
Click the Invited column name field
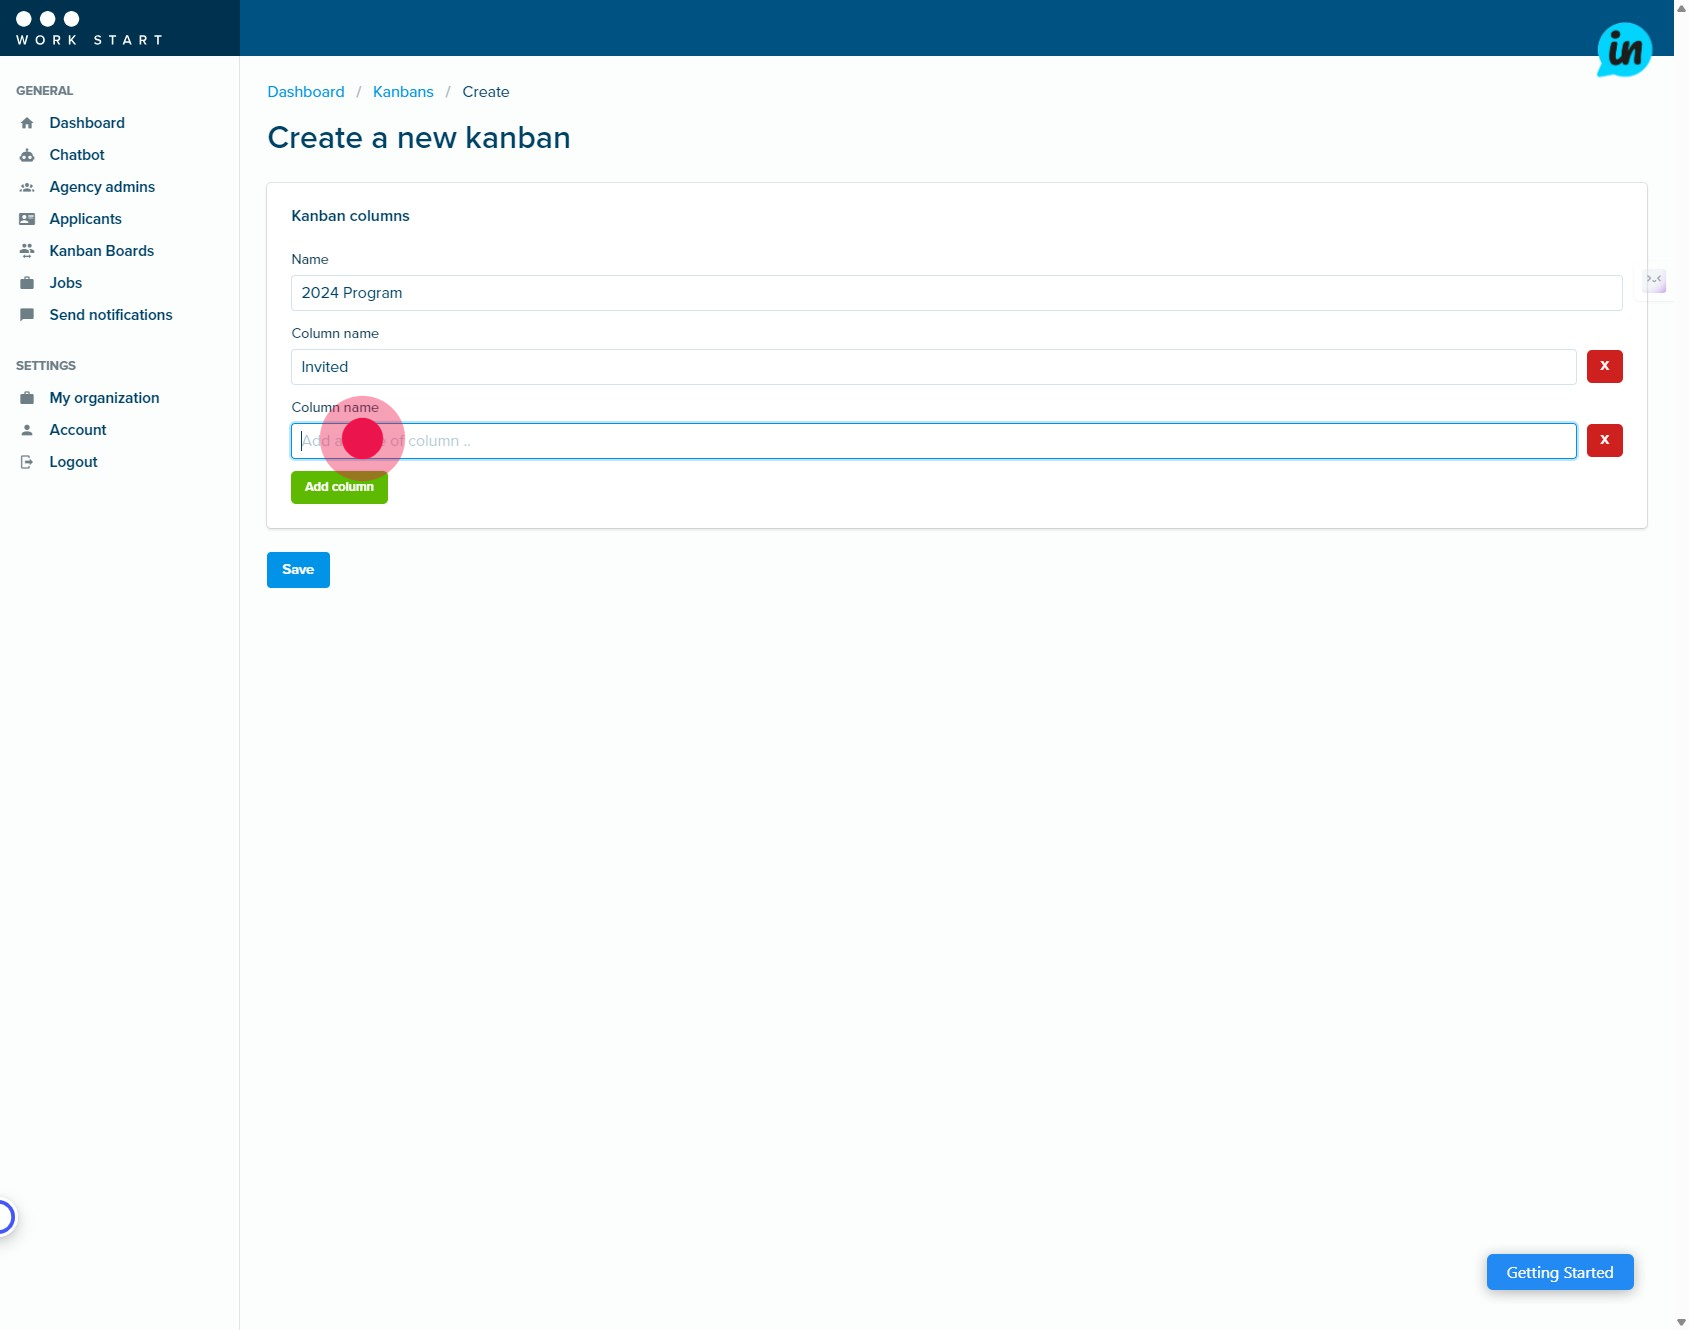(x=933, y=367)
